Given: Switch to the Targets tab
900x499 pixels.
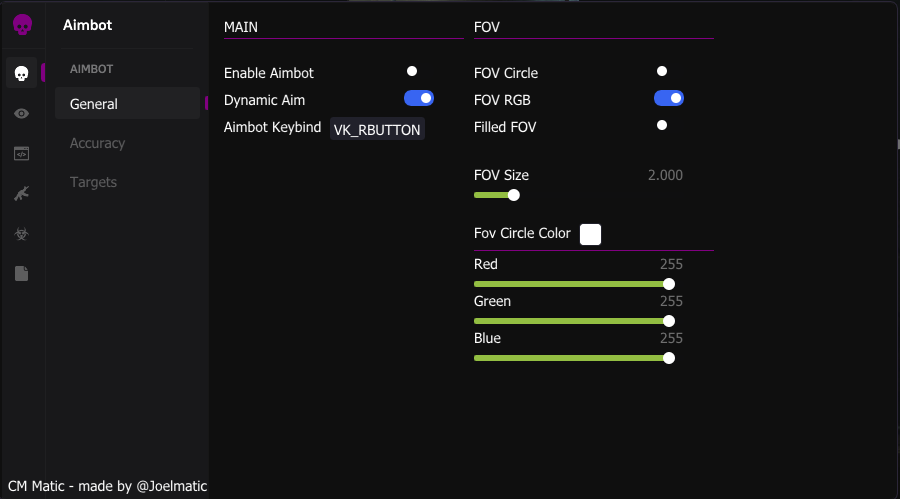Looking at the screenshot, I should tap(93, 182).
